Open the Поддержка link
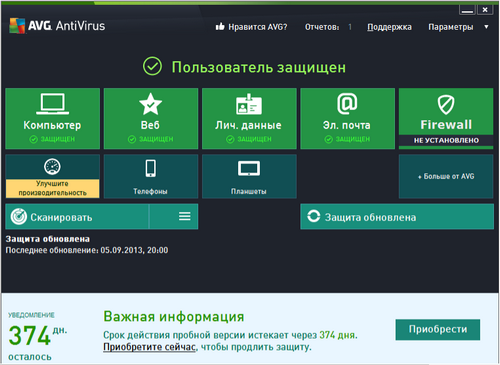 [x=389, y=27]
